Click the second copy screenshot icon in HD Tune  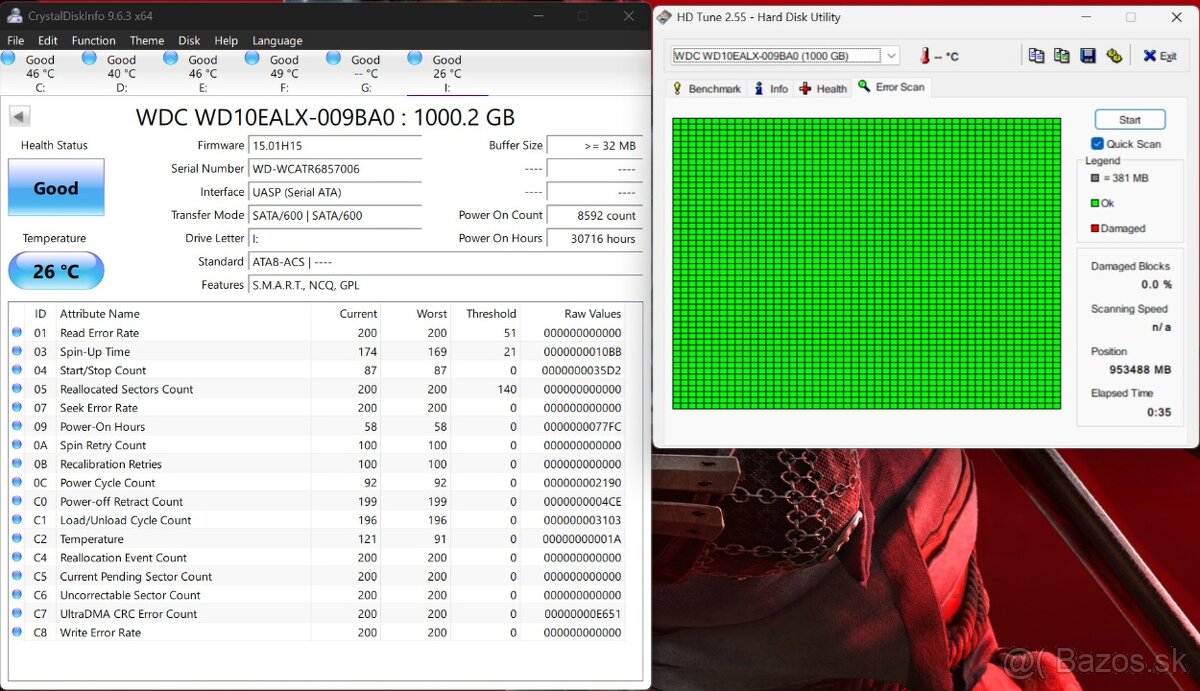coord(1061,56)
